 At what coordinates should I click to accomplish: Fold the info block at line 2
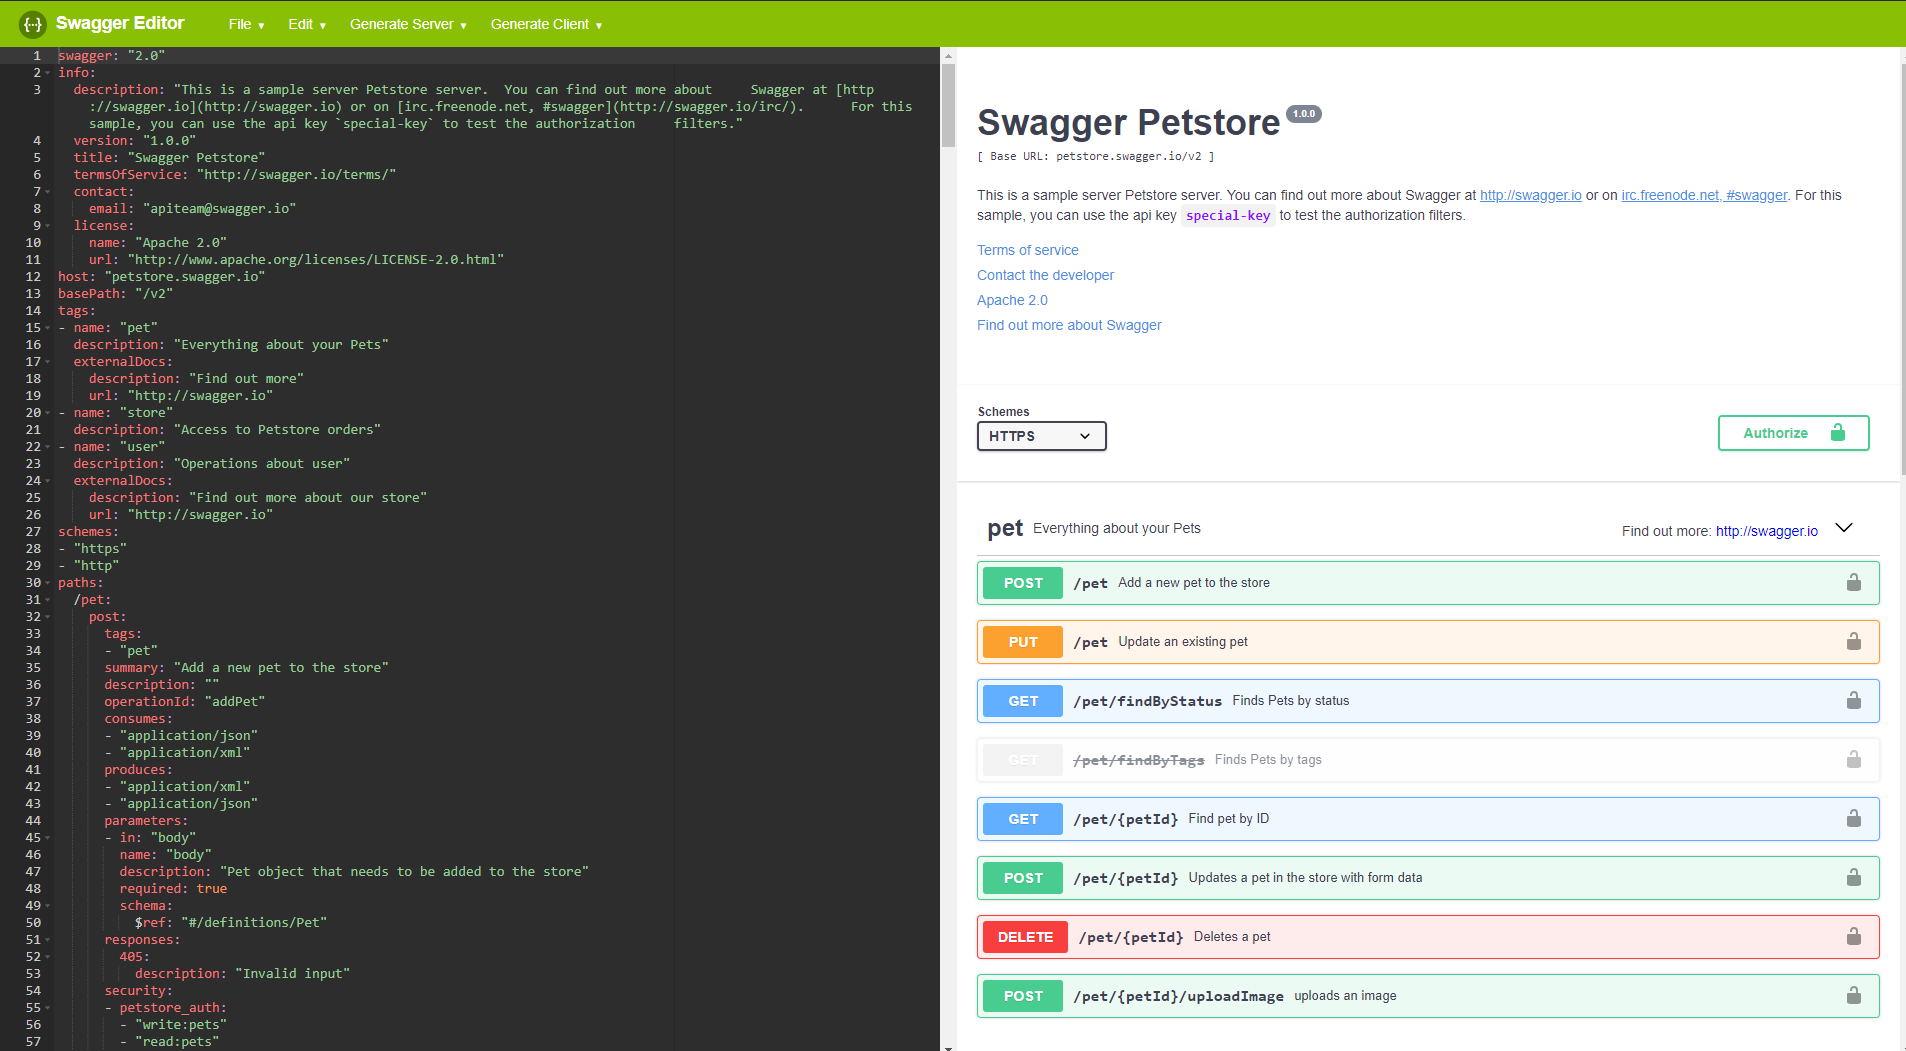[x=47, y=73]
